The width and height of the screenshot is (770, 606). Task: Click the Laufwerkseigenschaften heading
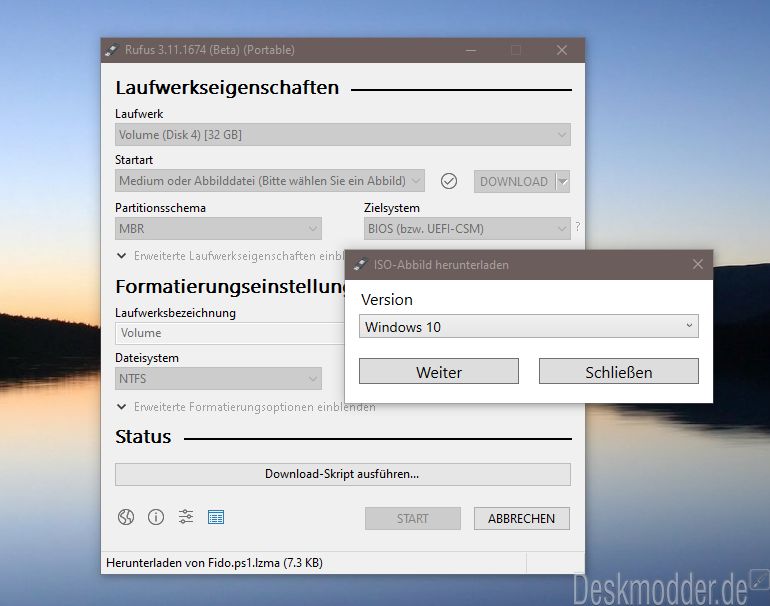point(227,87)
